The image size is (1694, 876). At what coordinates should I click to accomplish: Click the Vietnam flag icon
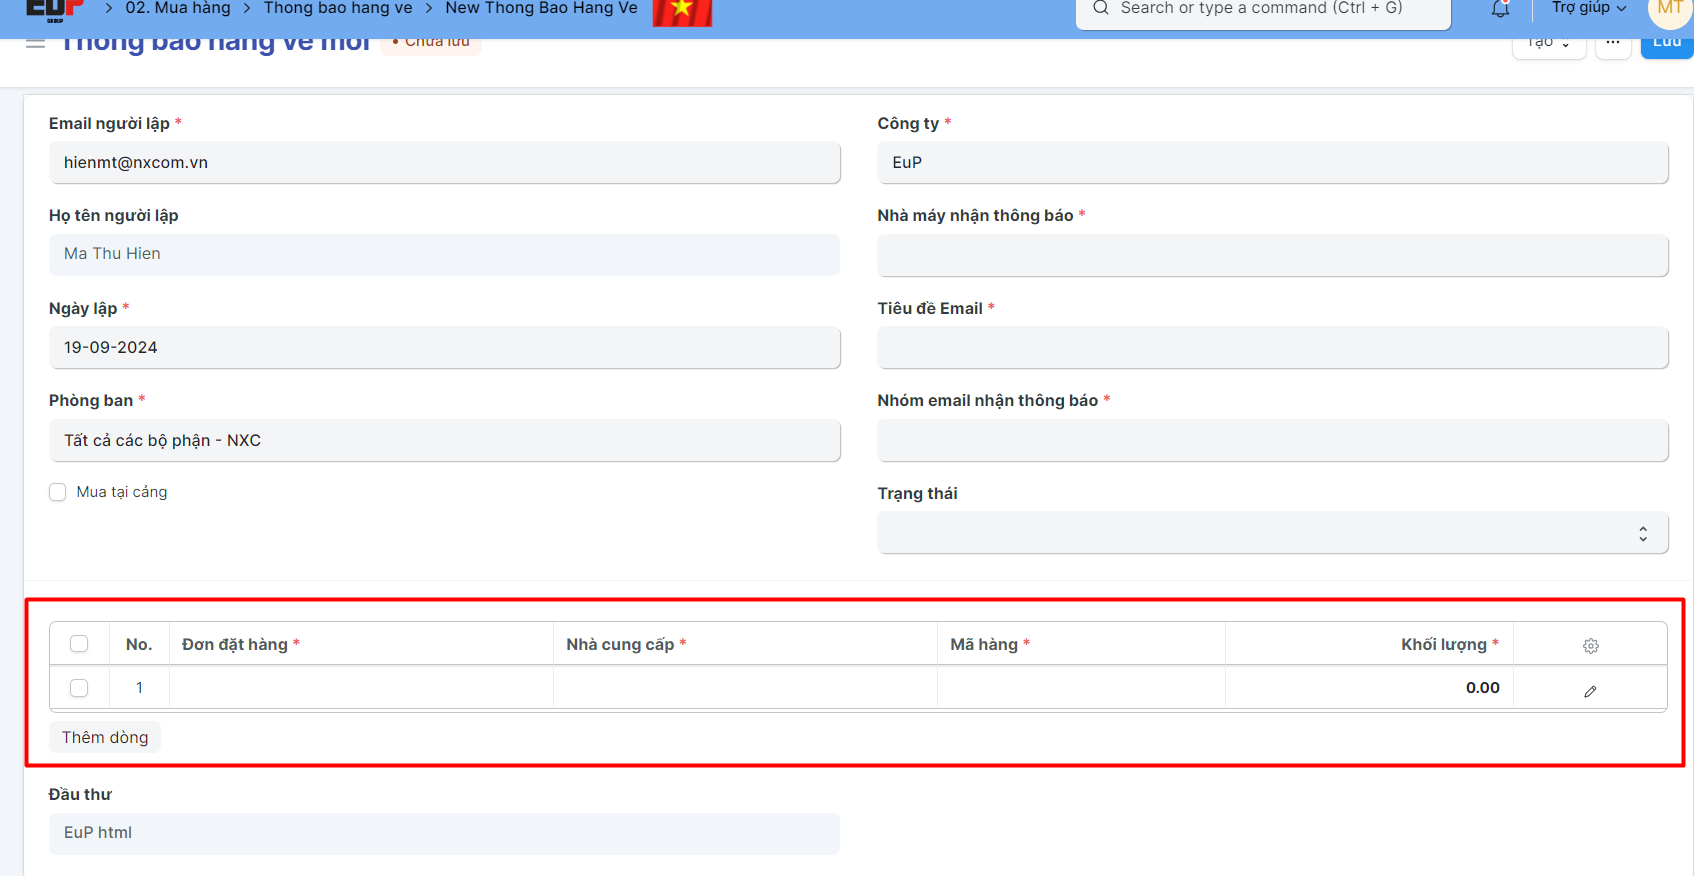[682, 11]
